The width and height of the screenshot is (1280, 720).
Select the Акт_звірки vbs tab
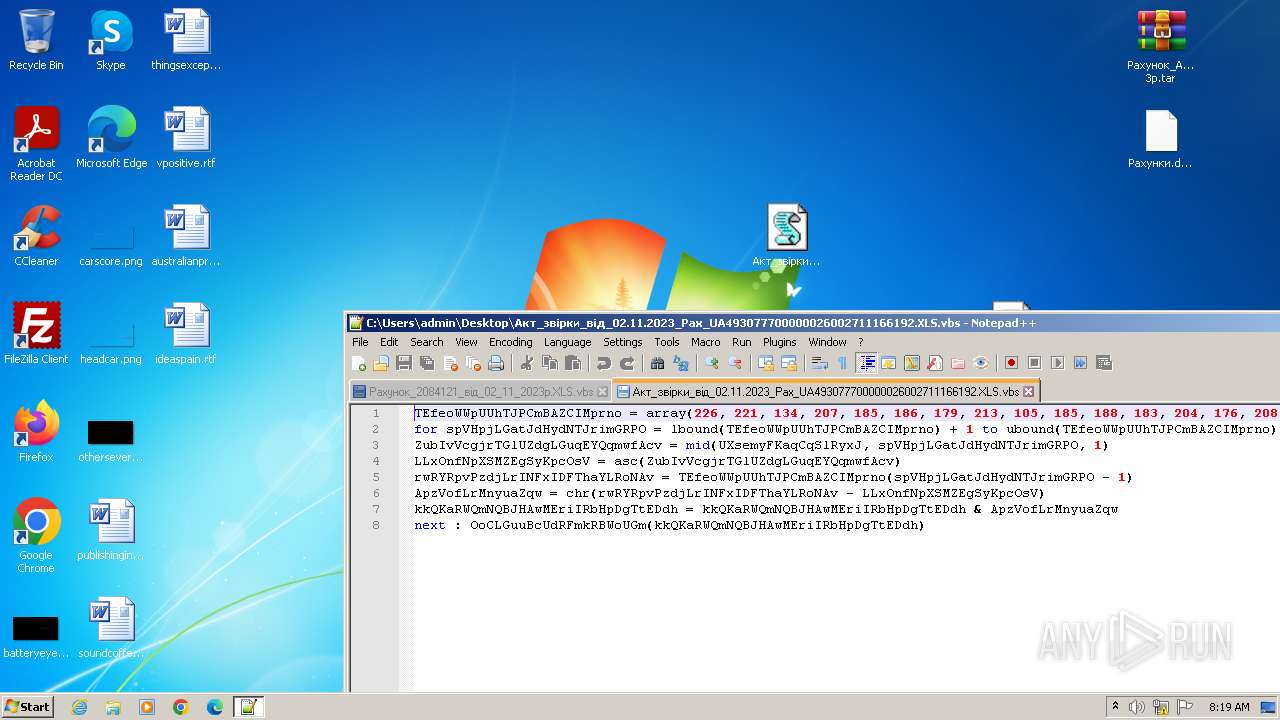pos(825,391)
